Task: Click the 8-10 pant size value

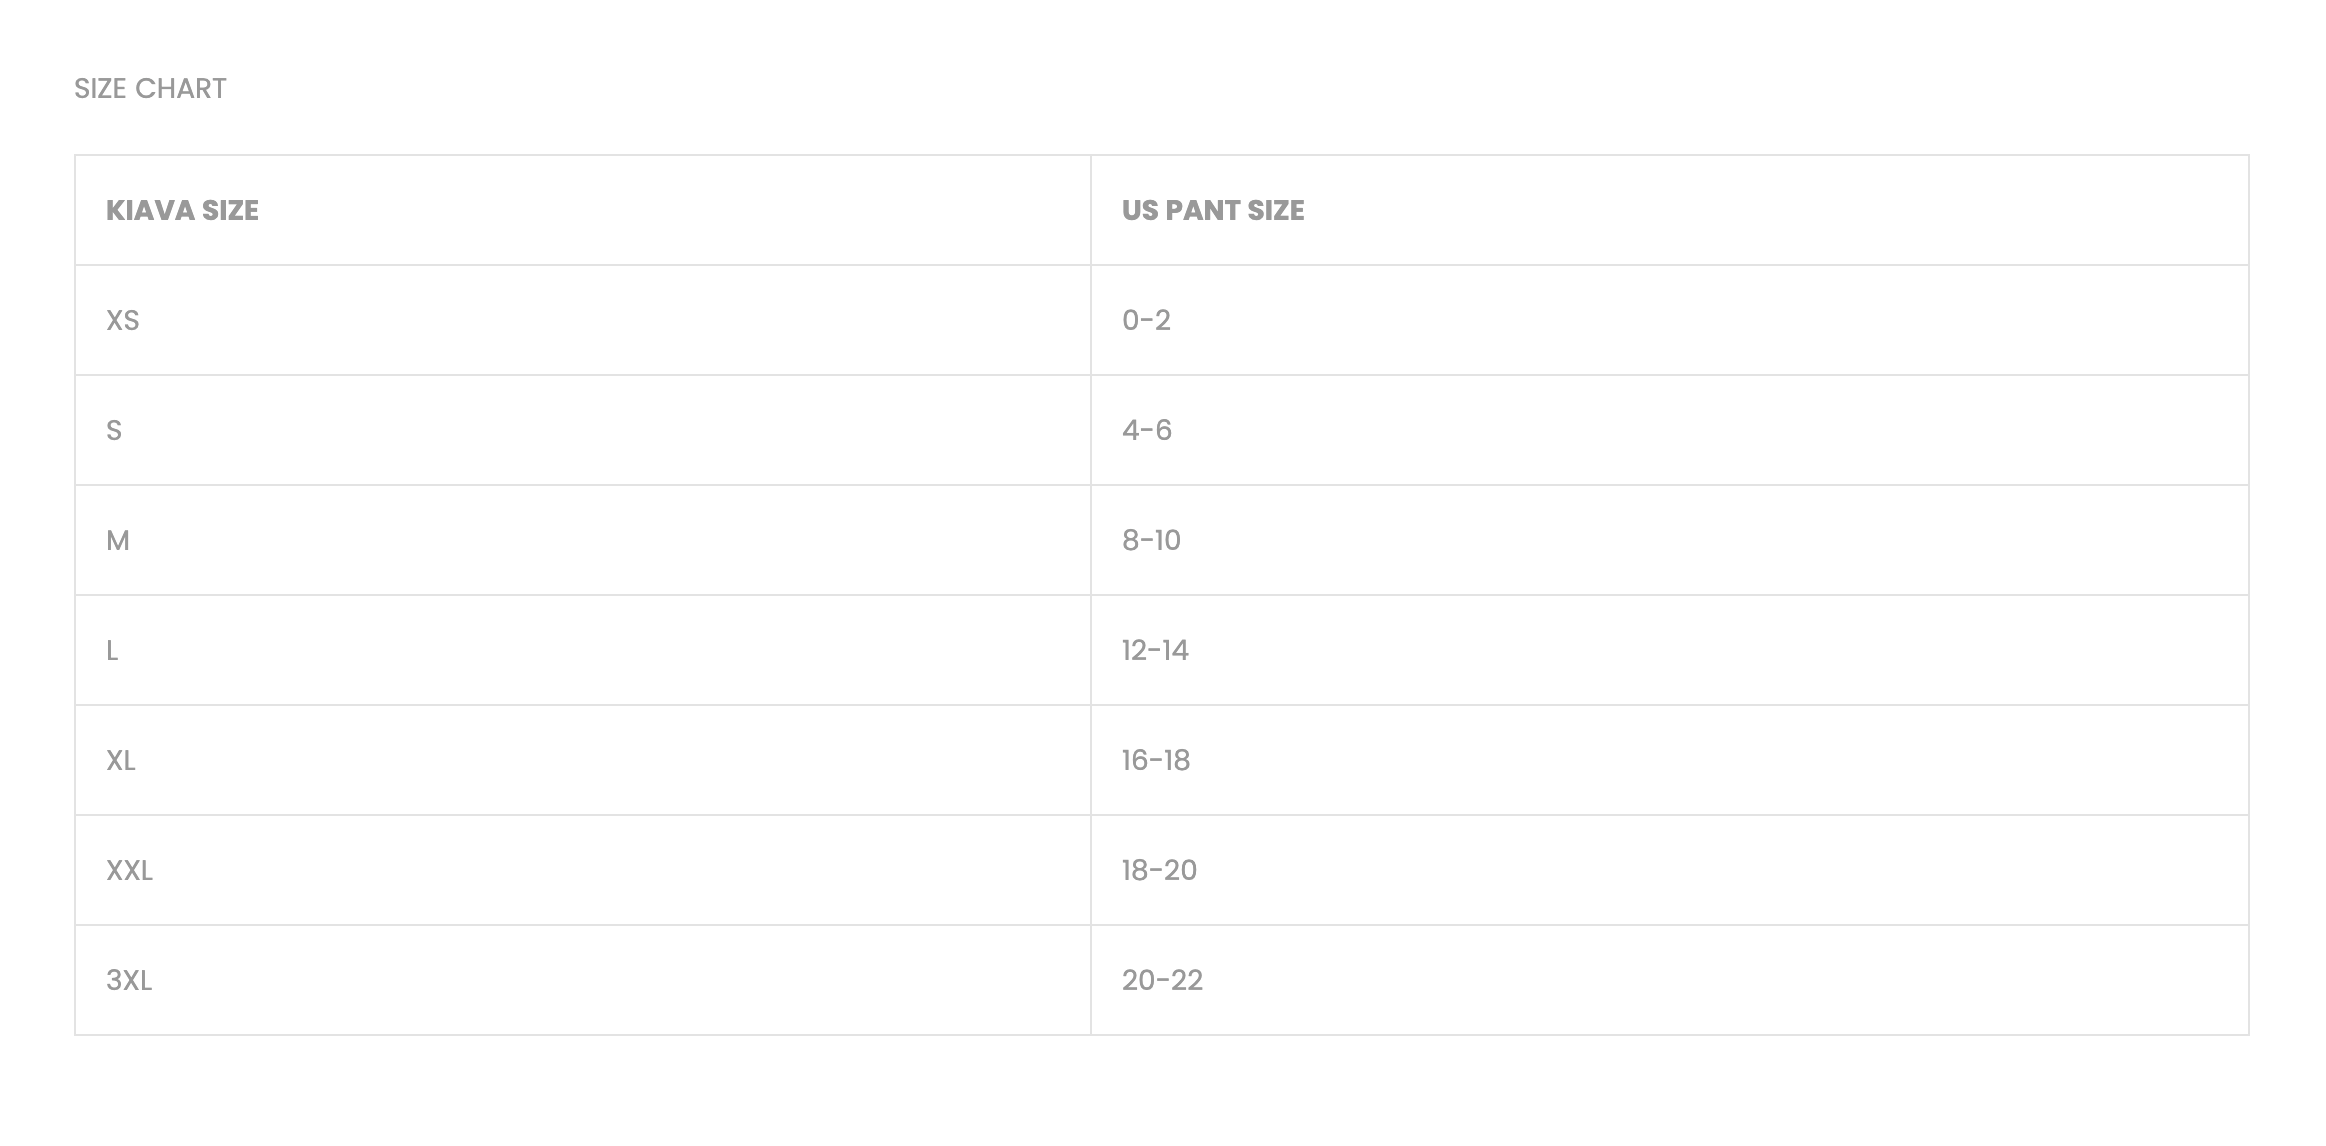Action: [x=1151, y=540]
